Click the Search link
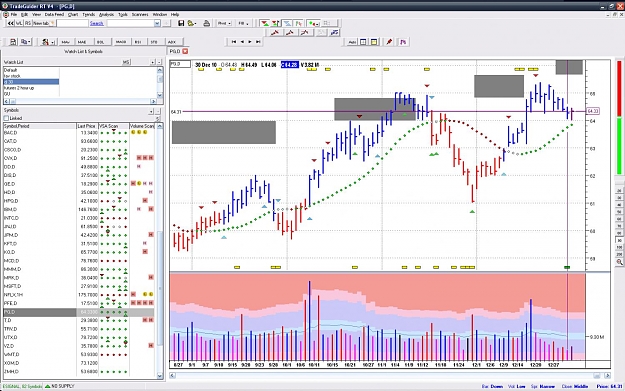Image resolution: width=625 pixels, height=391 pixels. 96,24
